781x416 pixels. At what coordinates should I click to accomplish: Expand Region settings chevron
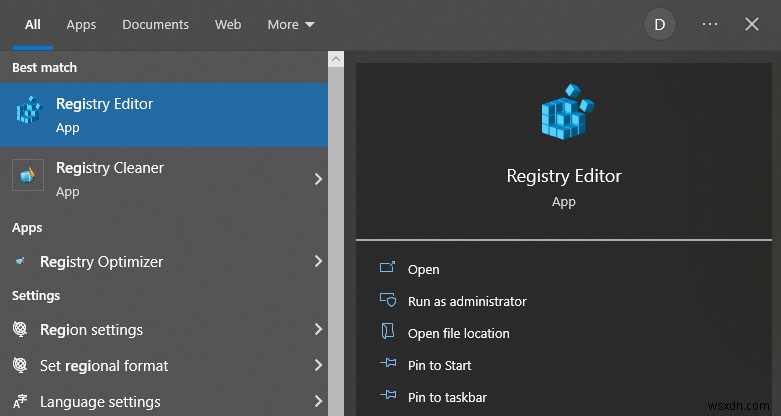tap(318, 330)
